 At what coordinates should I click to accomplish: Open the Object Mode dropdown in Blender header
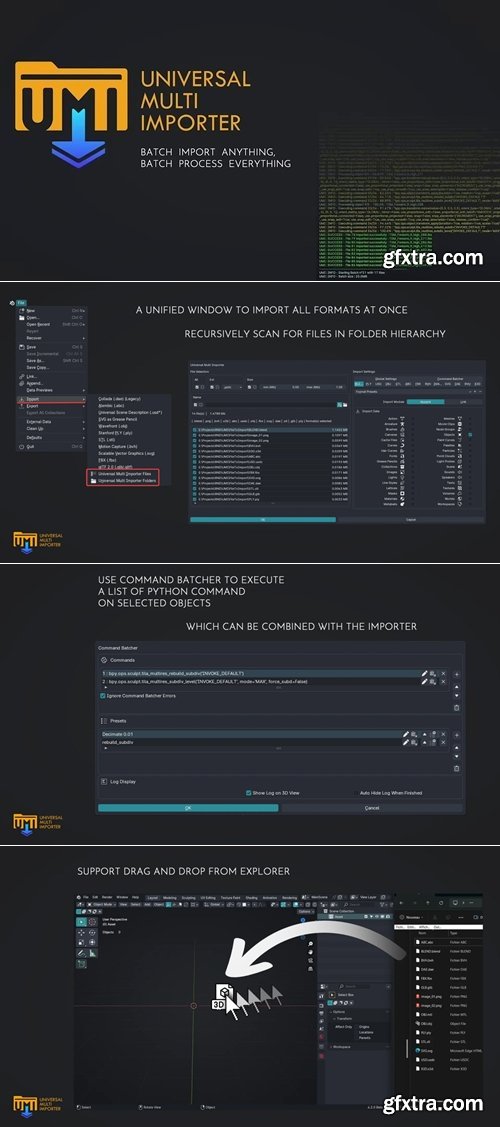pyautogui.click(x=101, y=904)
